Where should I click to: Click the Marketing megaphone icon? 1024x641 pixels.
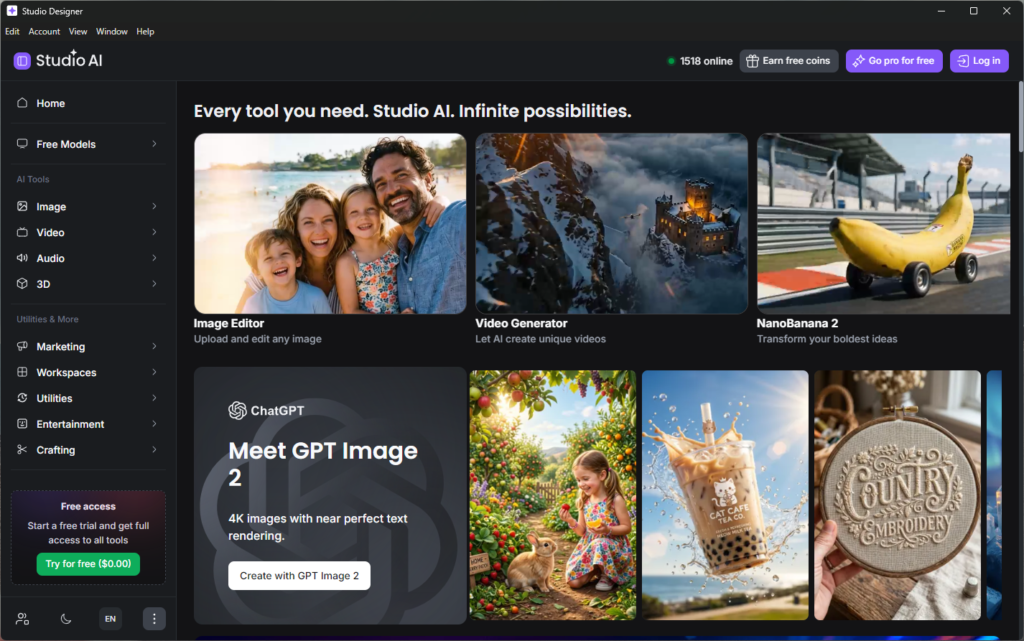tap(22, 346)
